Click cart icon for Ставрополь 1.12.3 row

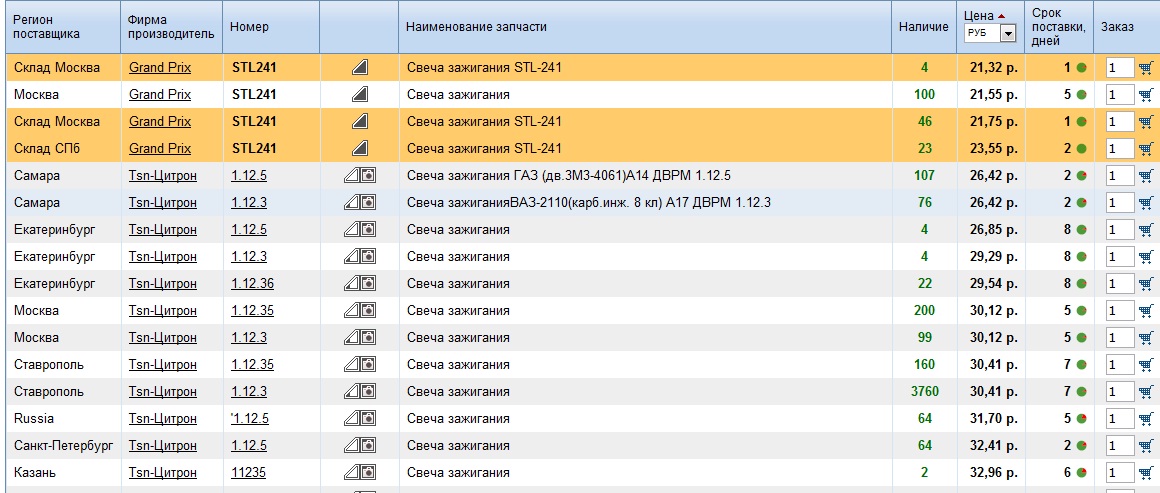click(x=1146, y=392)
